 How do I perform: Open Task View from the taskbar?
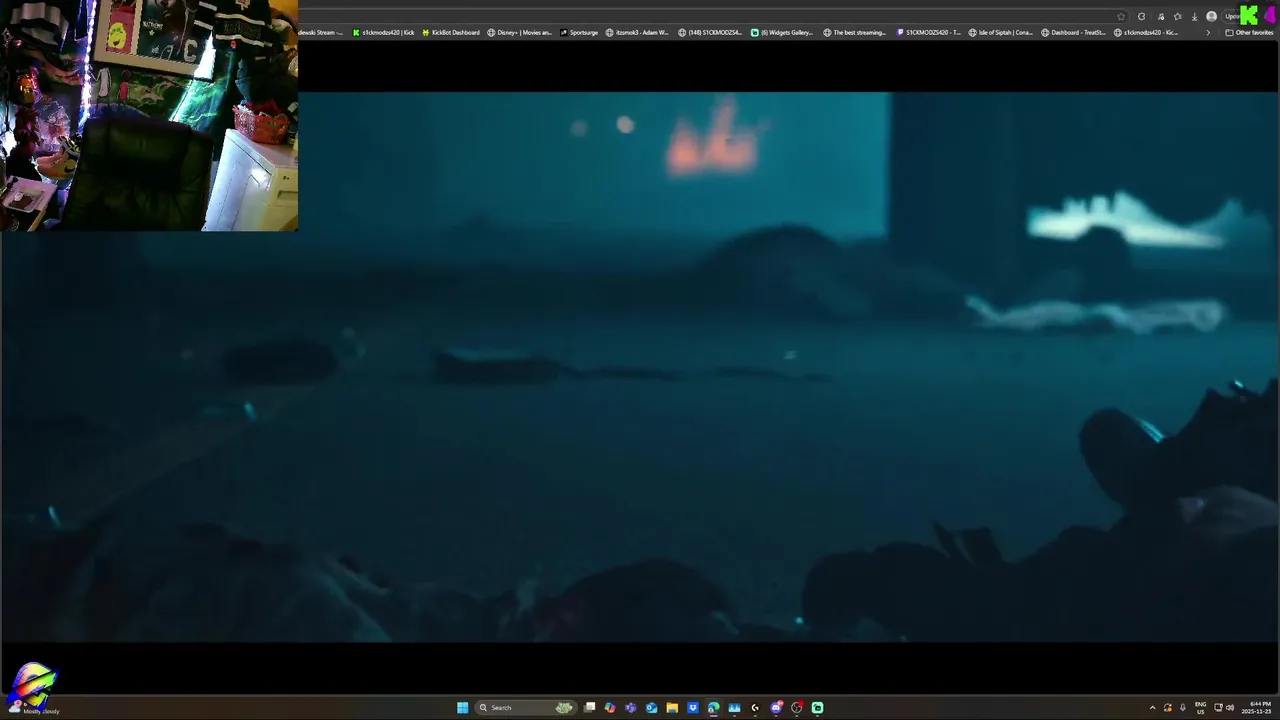point(590,708)
